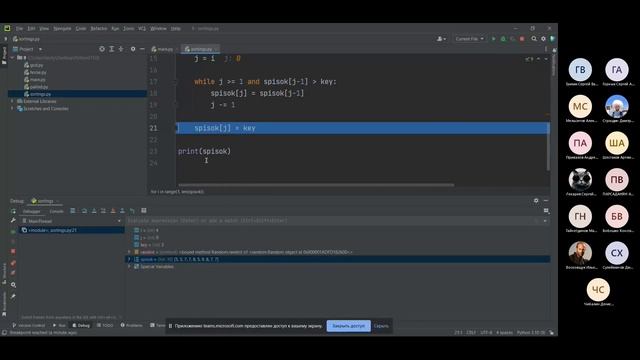This screenshot has width=640, height=360.
Task: Click the blue stop sharing button
Action: tap(349, 326)
